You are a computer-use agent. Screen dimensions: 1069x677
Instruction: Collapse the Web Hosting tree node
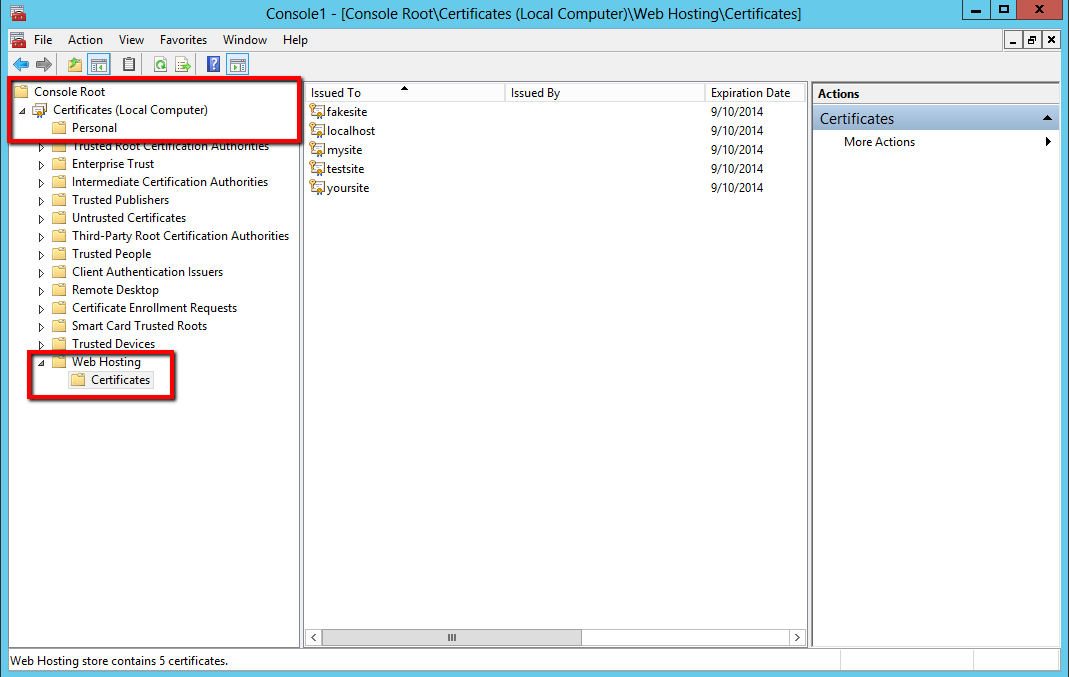tap(41, 363)
